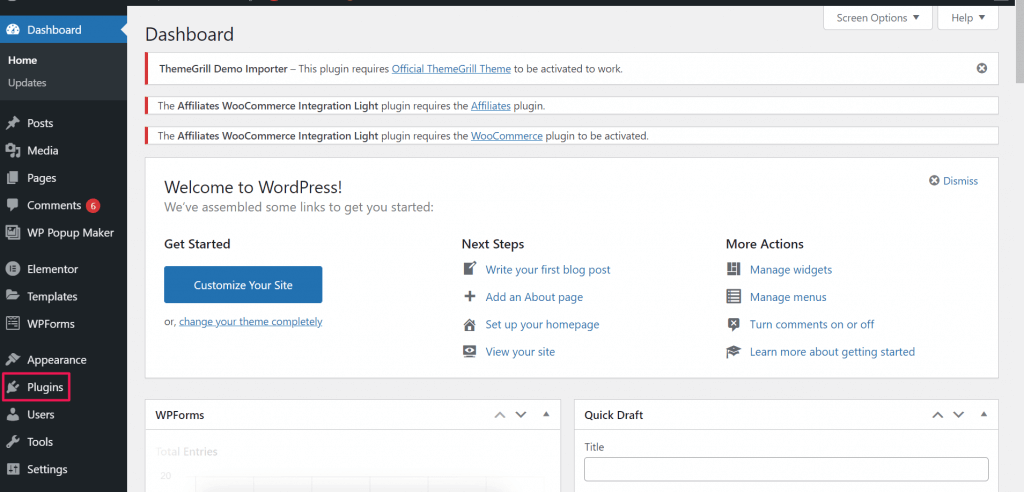Follow the change your theme completely link
This screenshot has height=492, width=1024.
pyautogui.click(x=251, y=321)
